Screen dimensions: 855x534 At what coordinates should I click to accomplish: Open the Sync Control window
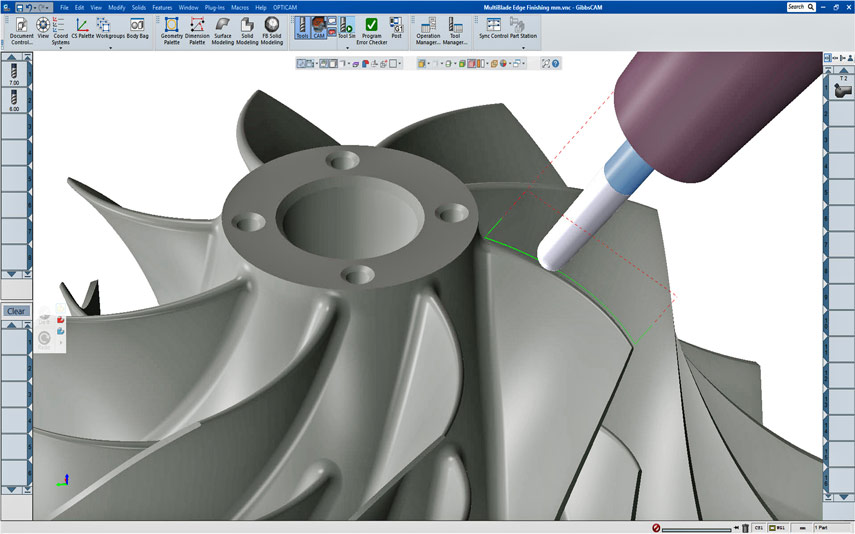(493, 28)
